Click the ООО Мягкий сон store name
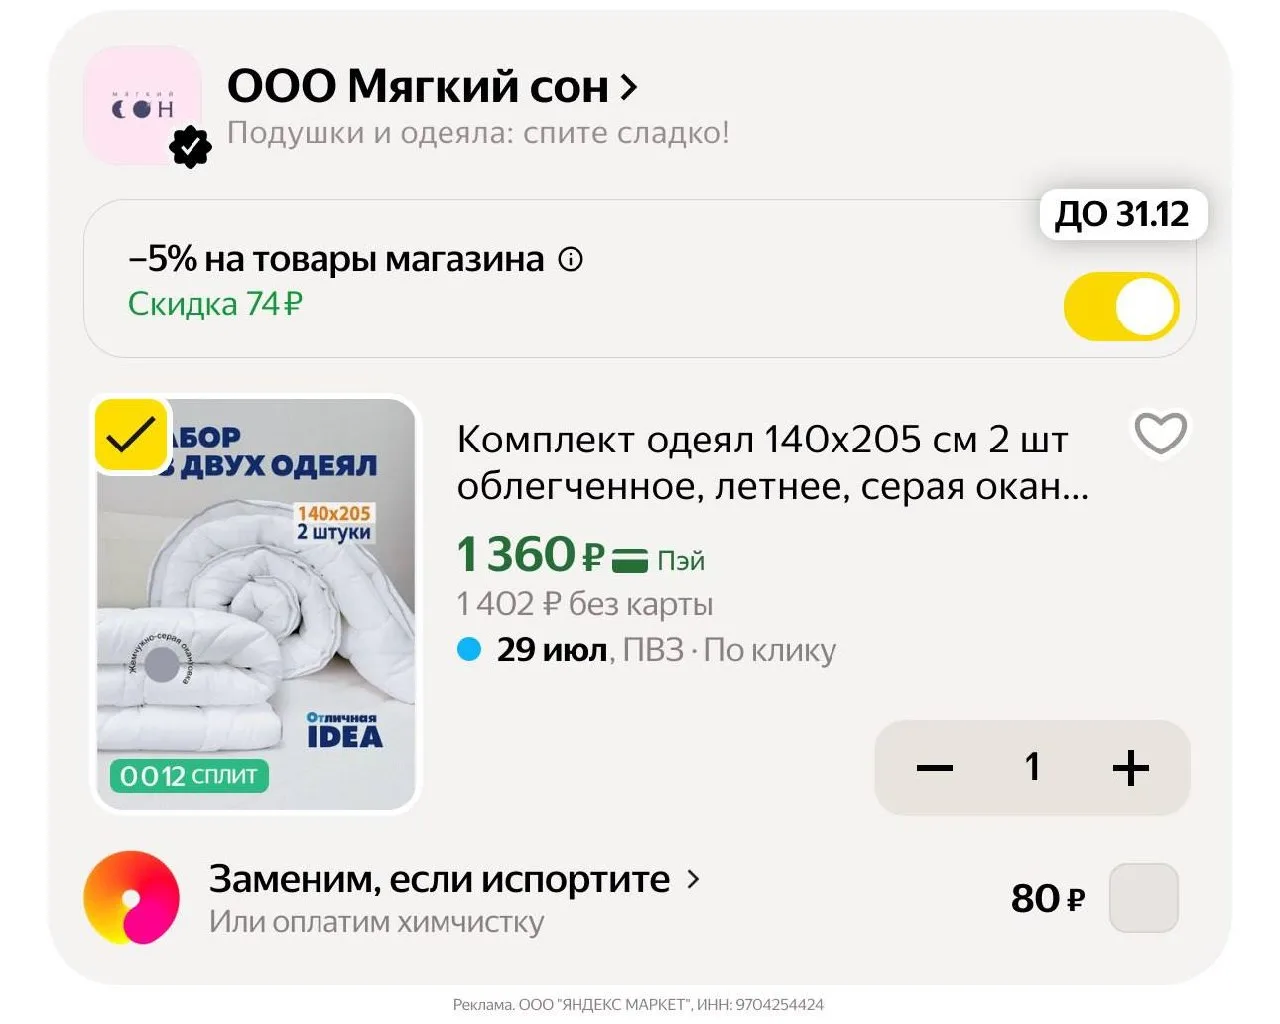The width and height of the screenshot is (1280, 1024). pos(417,87)
